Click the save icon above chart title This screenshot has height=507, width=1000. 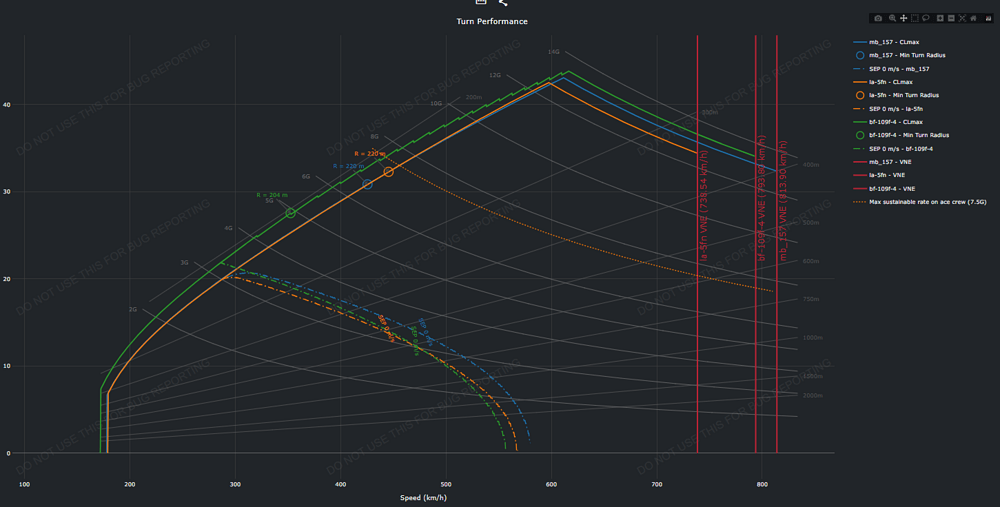click(x=480, y=3)
